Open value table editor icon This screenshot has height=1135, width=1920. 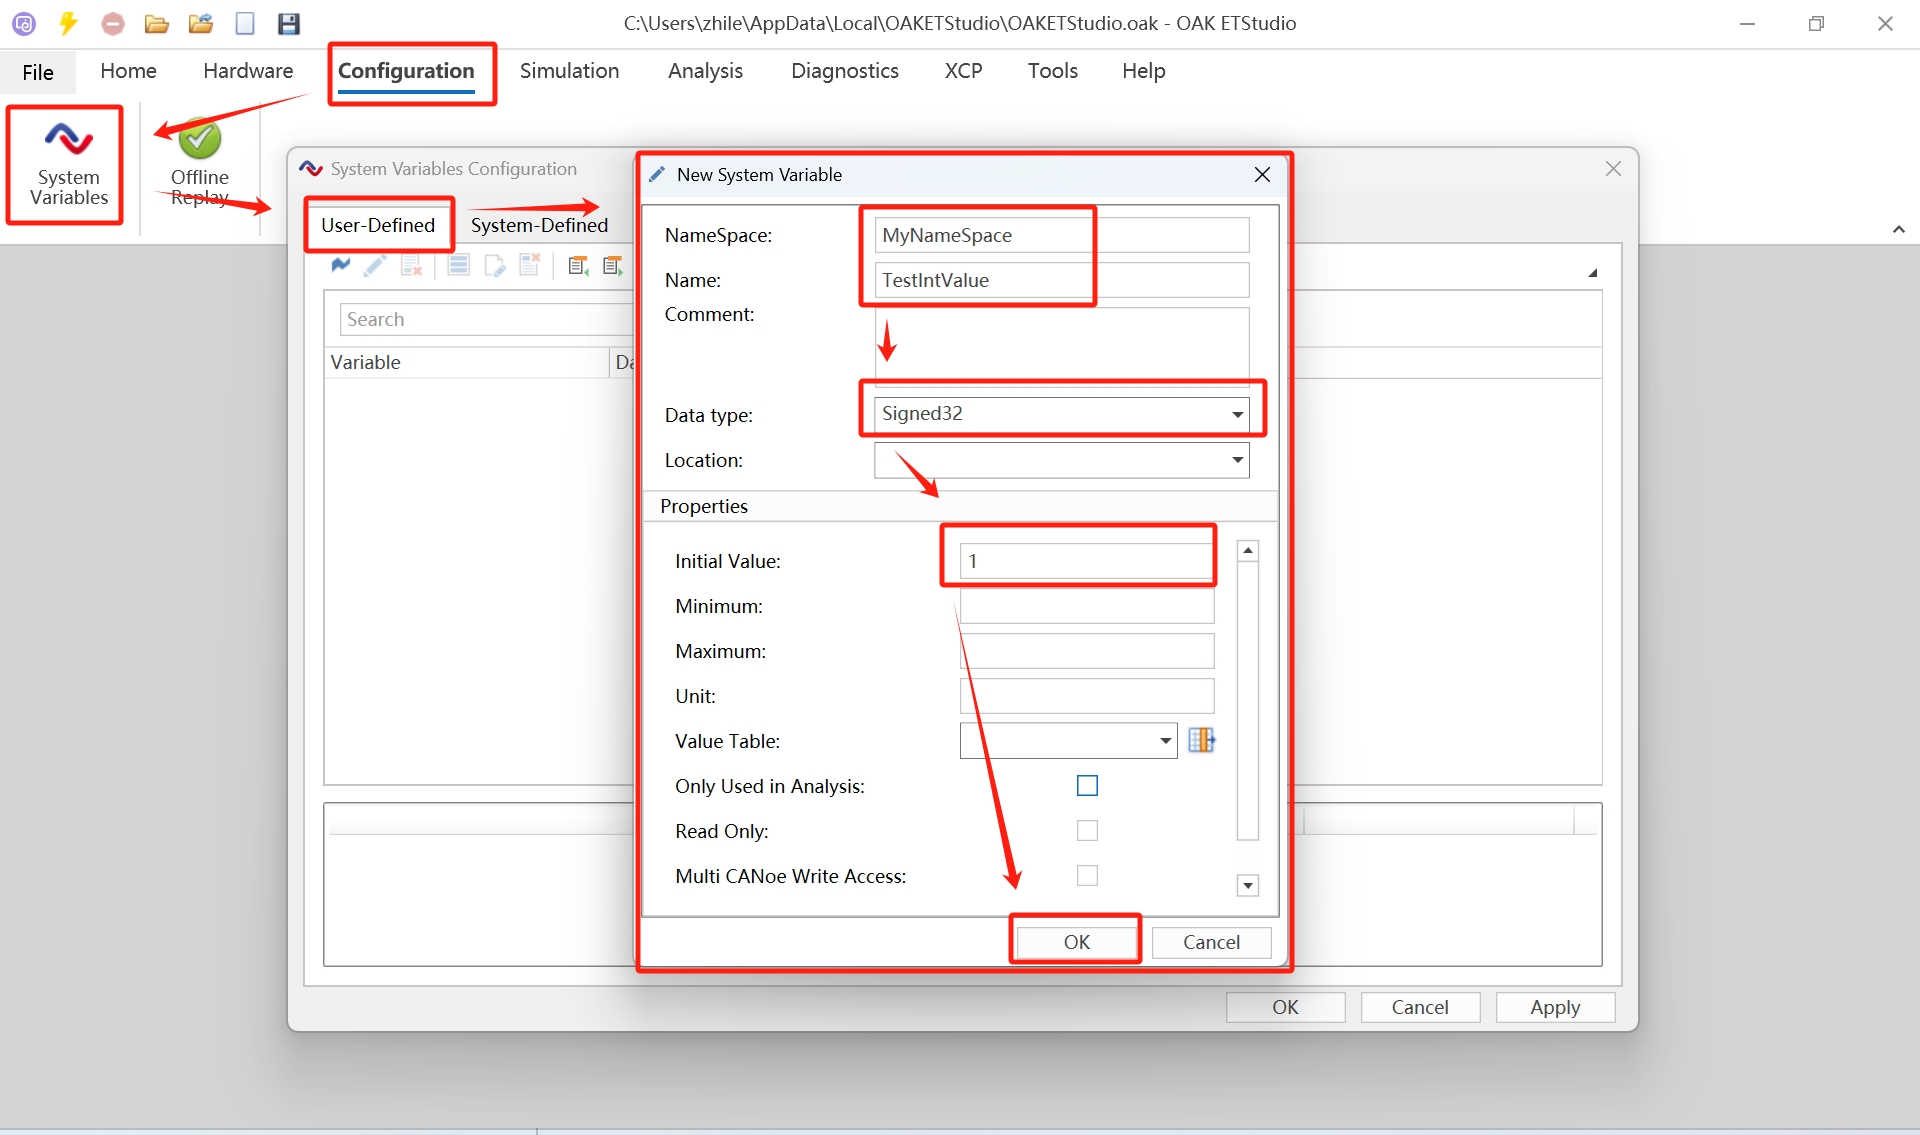1201,740
